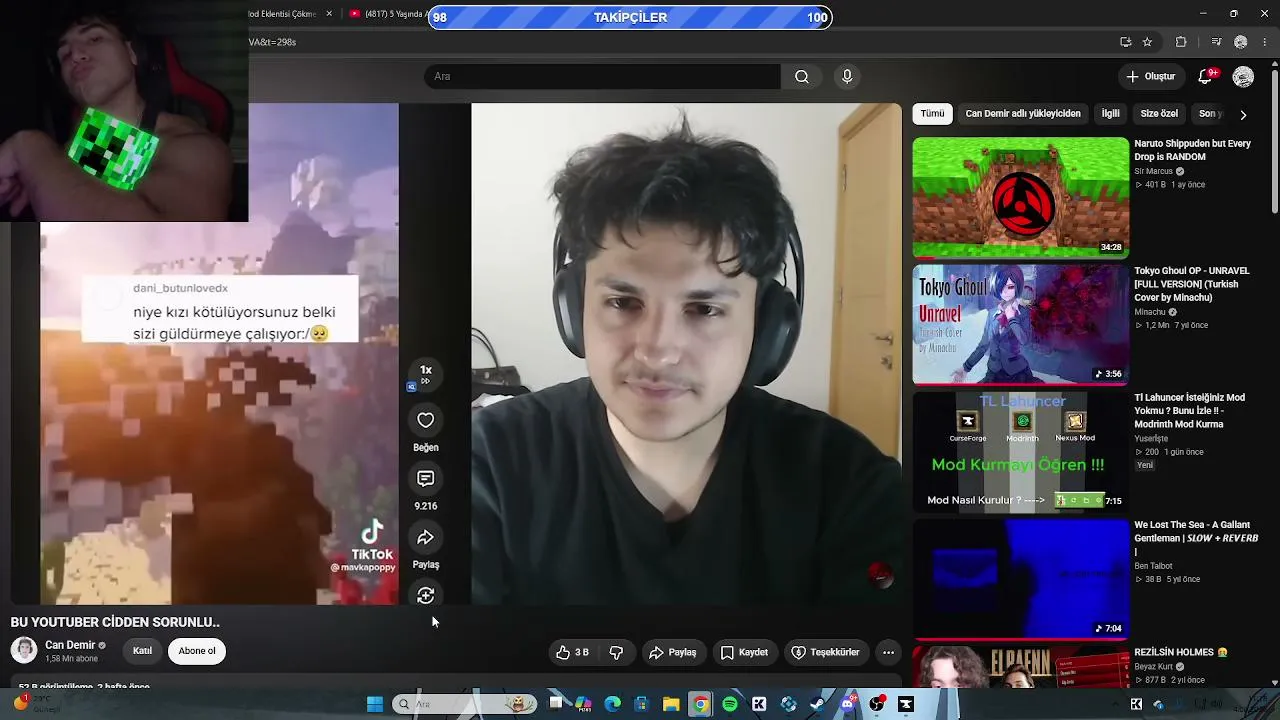Screen dimensions: 1280x720
Task: Open the Chrome extensions puzzle icon
Action: pos(1181,42)
